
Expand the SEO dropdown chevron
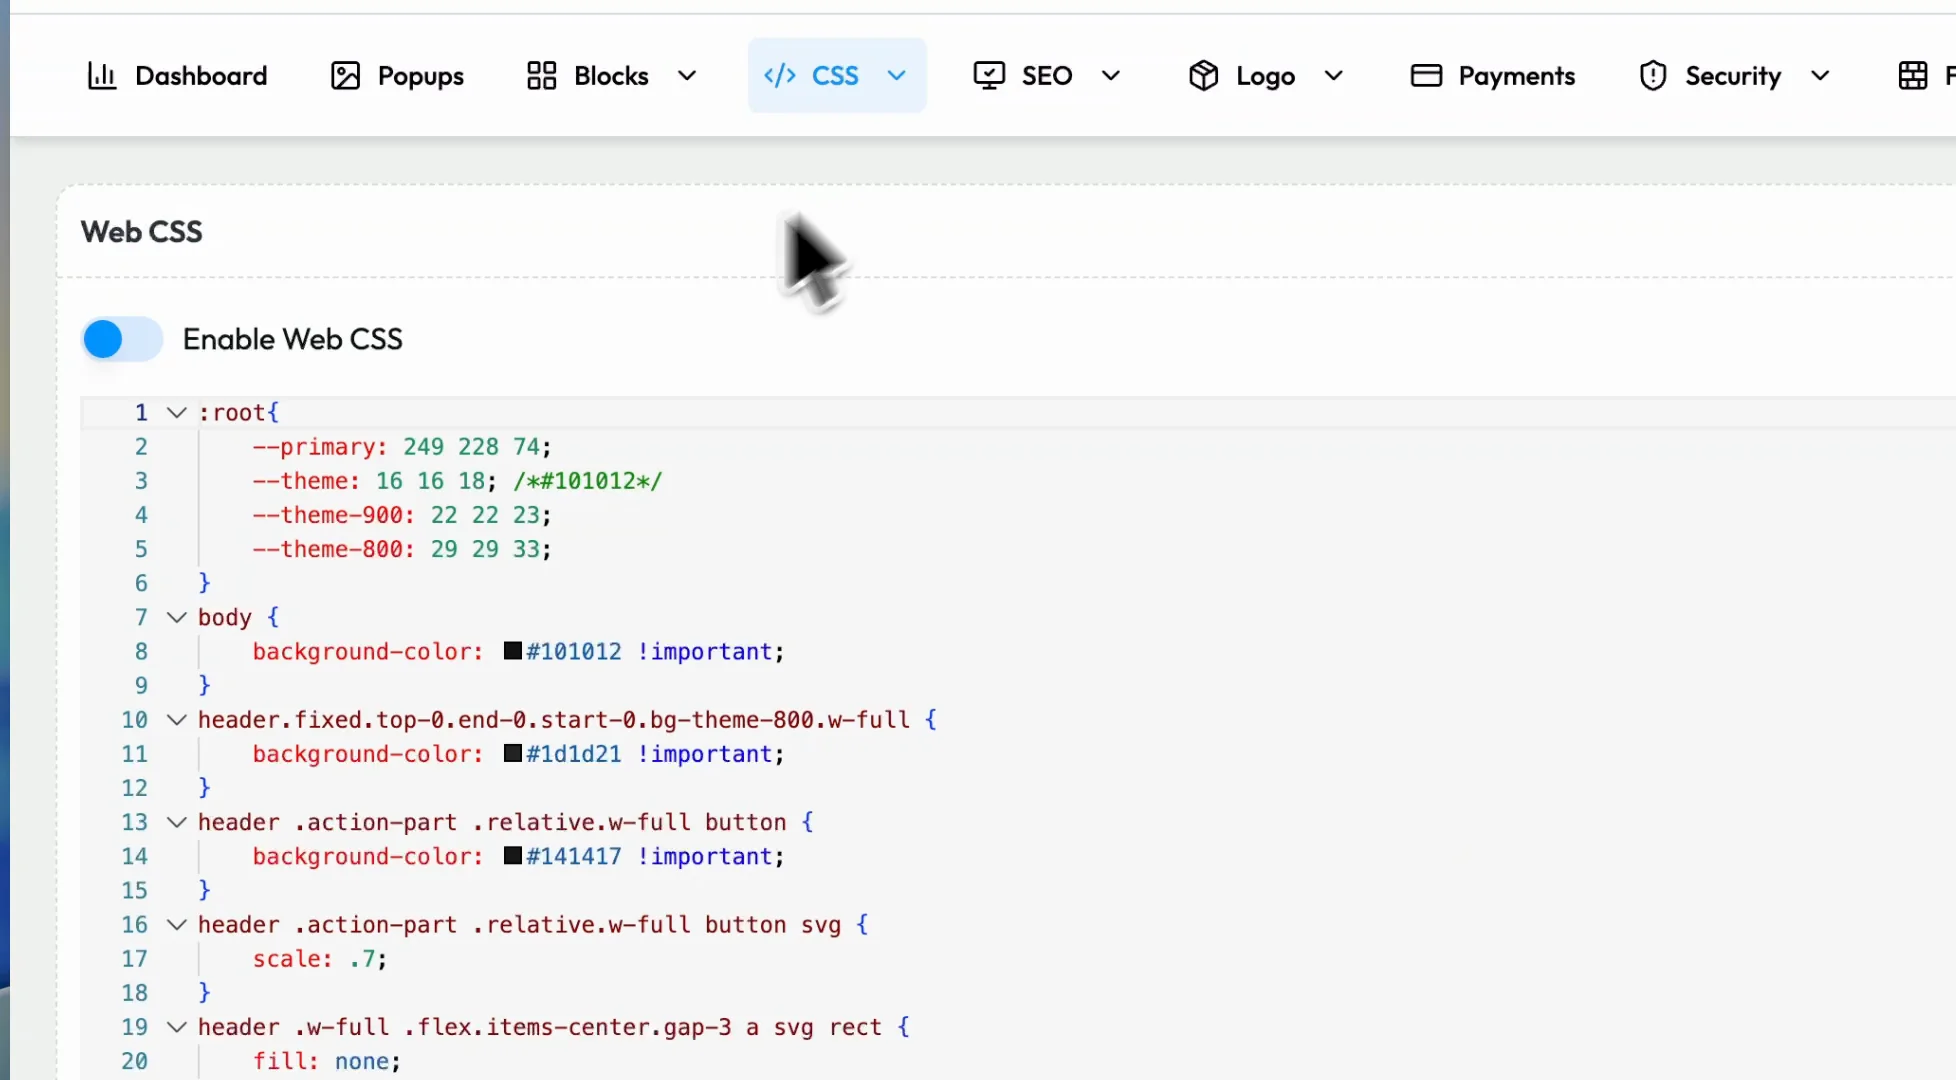coord(1111,76)
